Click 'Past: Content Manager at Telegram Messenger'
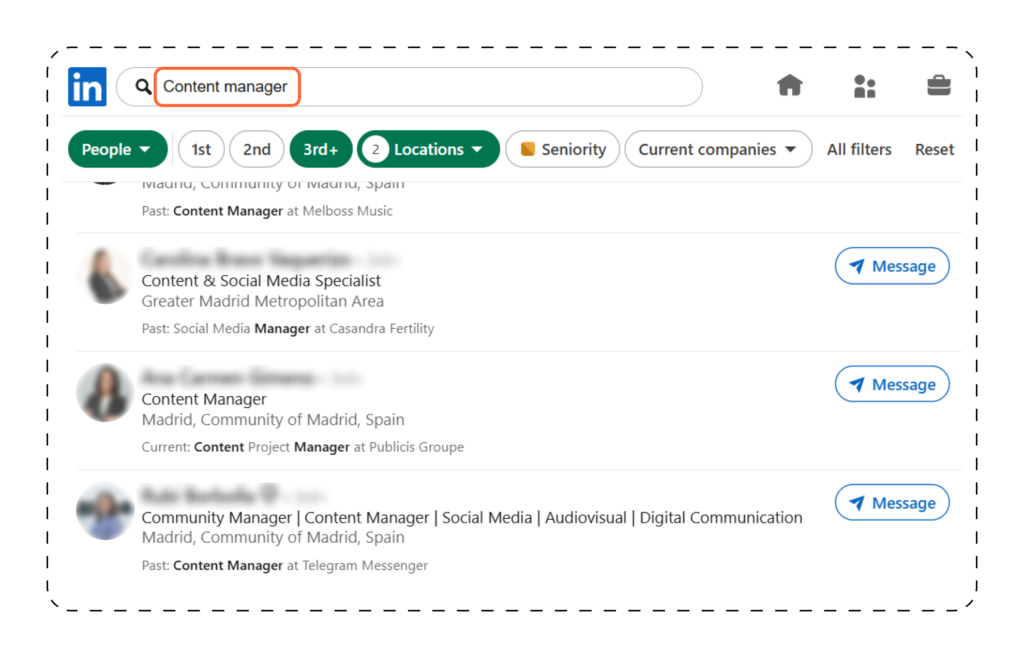1024x658 pixels. click(x=285, y=565)
